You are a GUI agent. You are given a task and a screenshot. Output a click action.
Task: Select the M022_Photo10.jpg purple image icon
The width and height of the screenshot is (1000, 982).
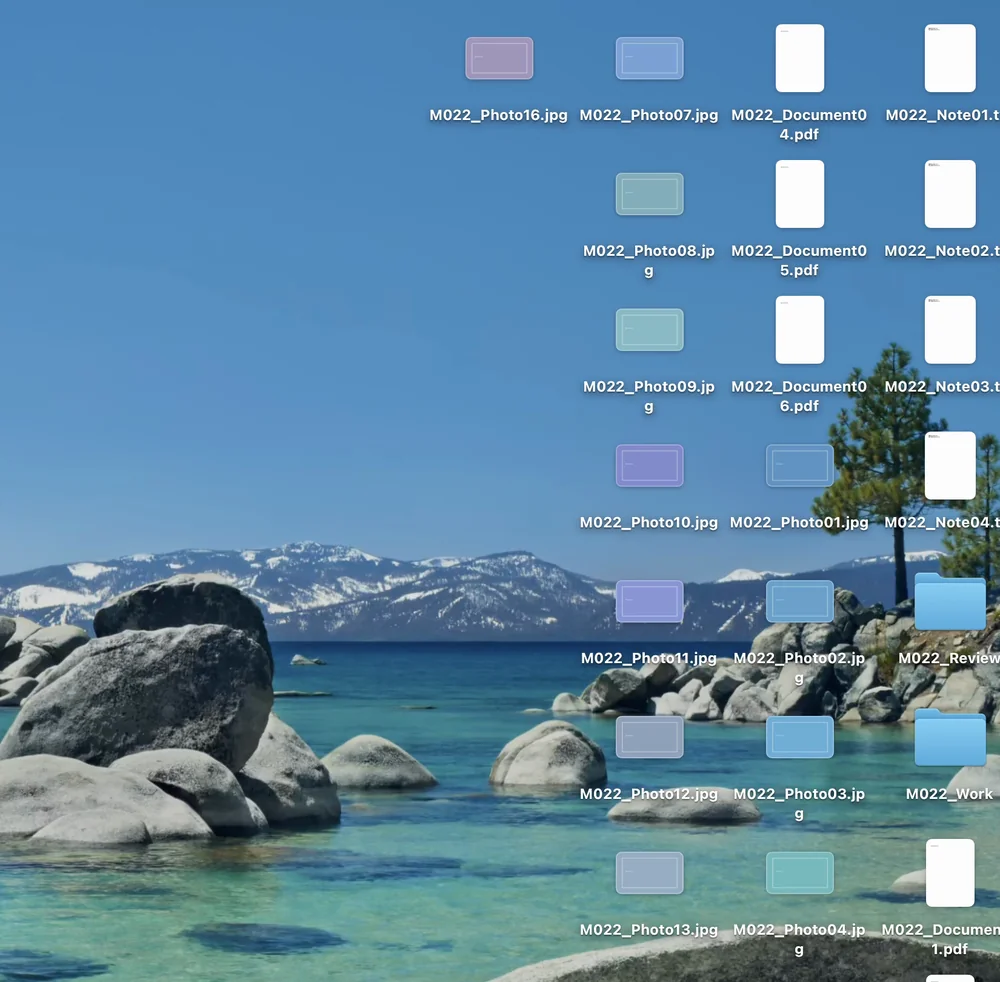pyautogui.click(x=649, y=465)
